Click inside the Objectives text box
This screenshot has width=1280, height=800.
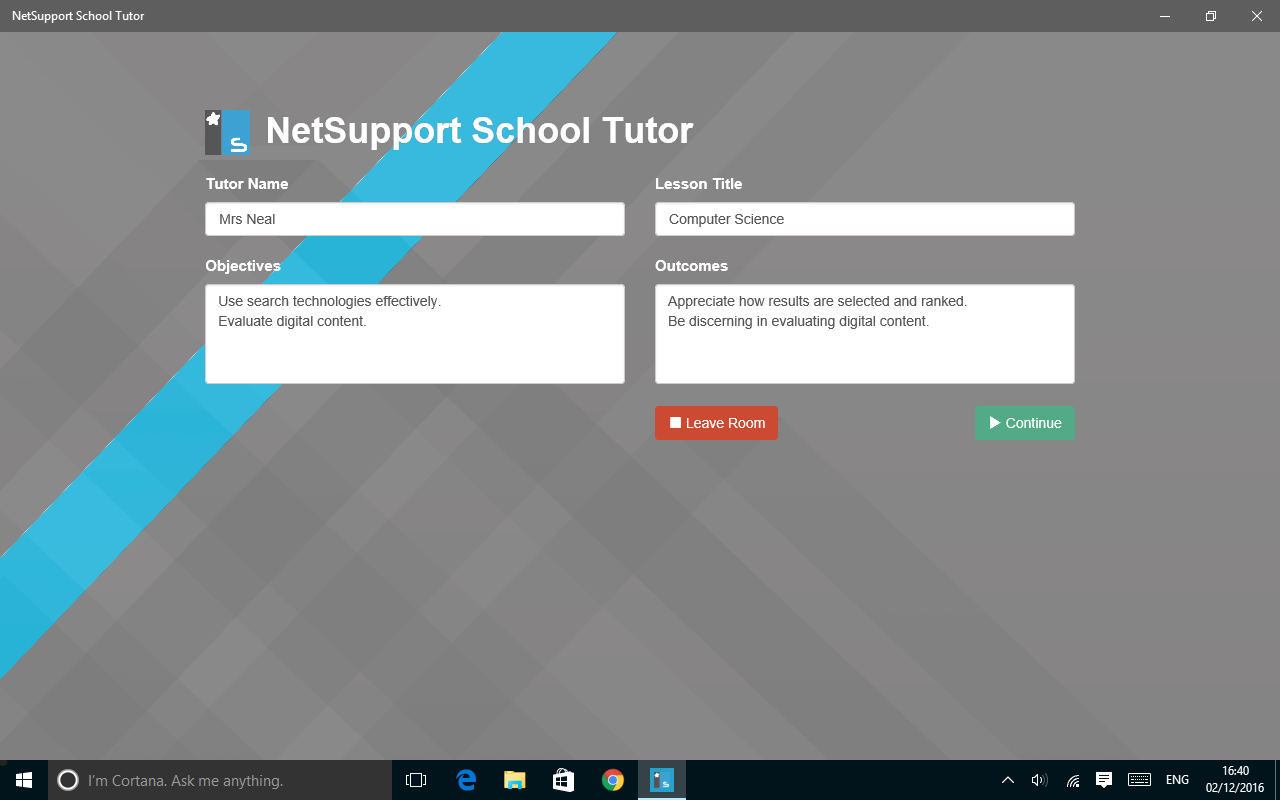415,334
